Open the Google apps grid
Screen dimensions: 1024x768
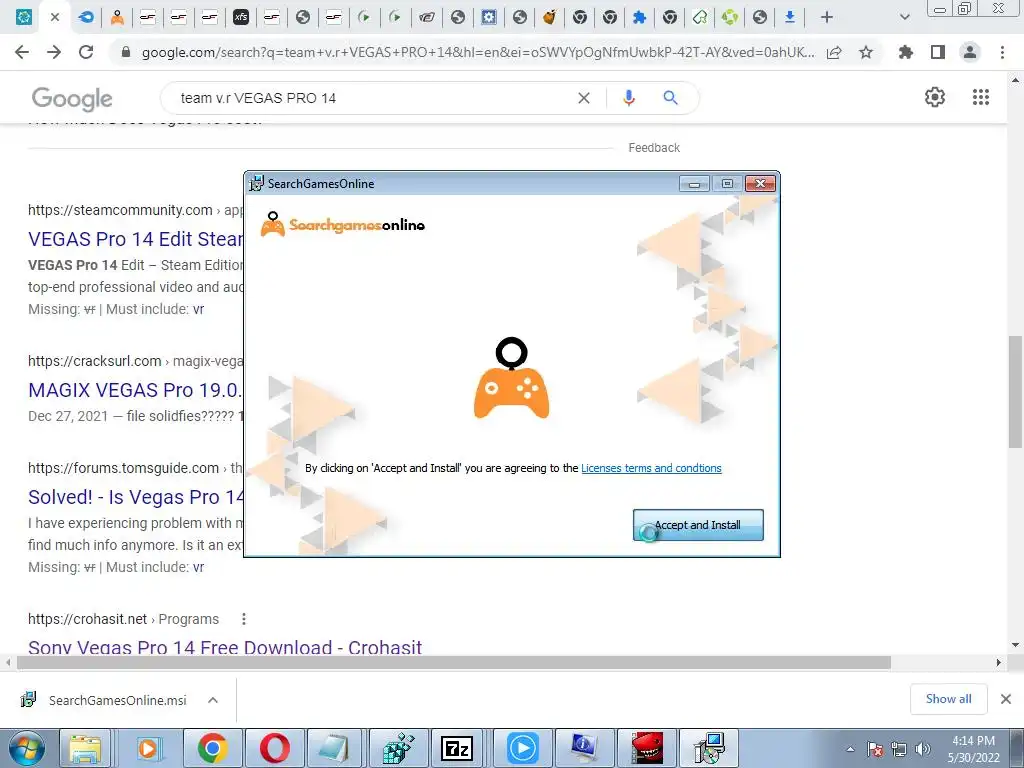pyautogui.click(x=981, y=97)
